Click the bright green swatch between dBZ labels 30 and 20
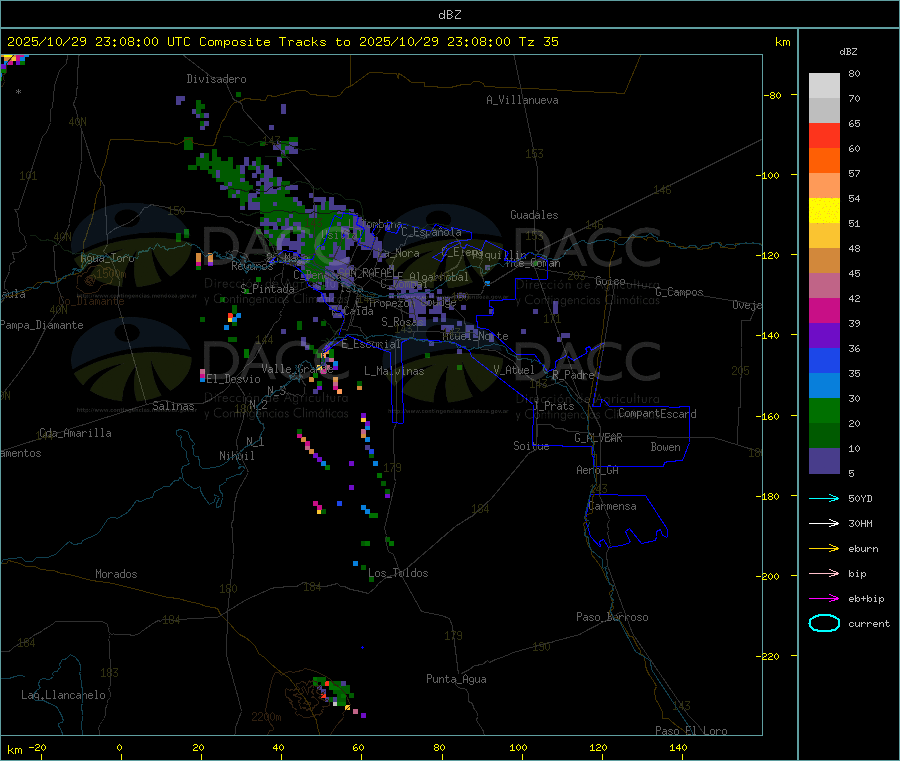Viewport: 900px width, 761px height. [824, 410]
